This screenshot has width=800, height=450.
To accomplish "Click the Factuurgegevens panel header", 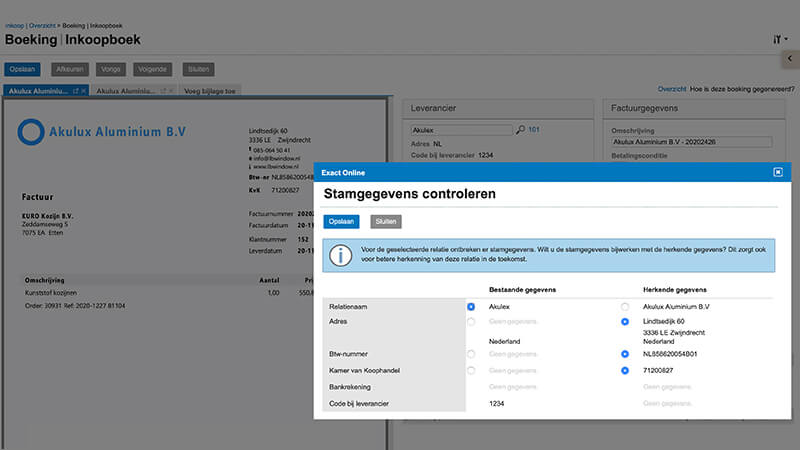I will (x=694, y=108).
